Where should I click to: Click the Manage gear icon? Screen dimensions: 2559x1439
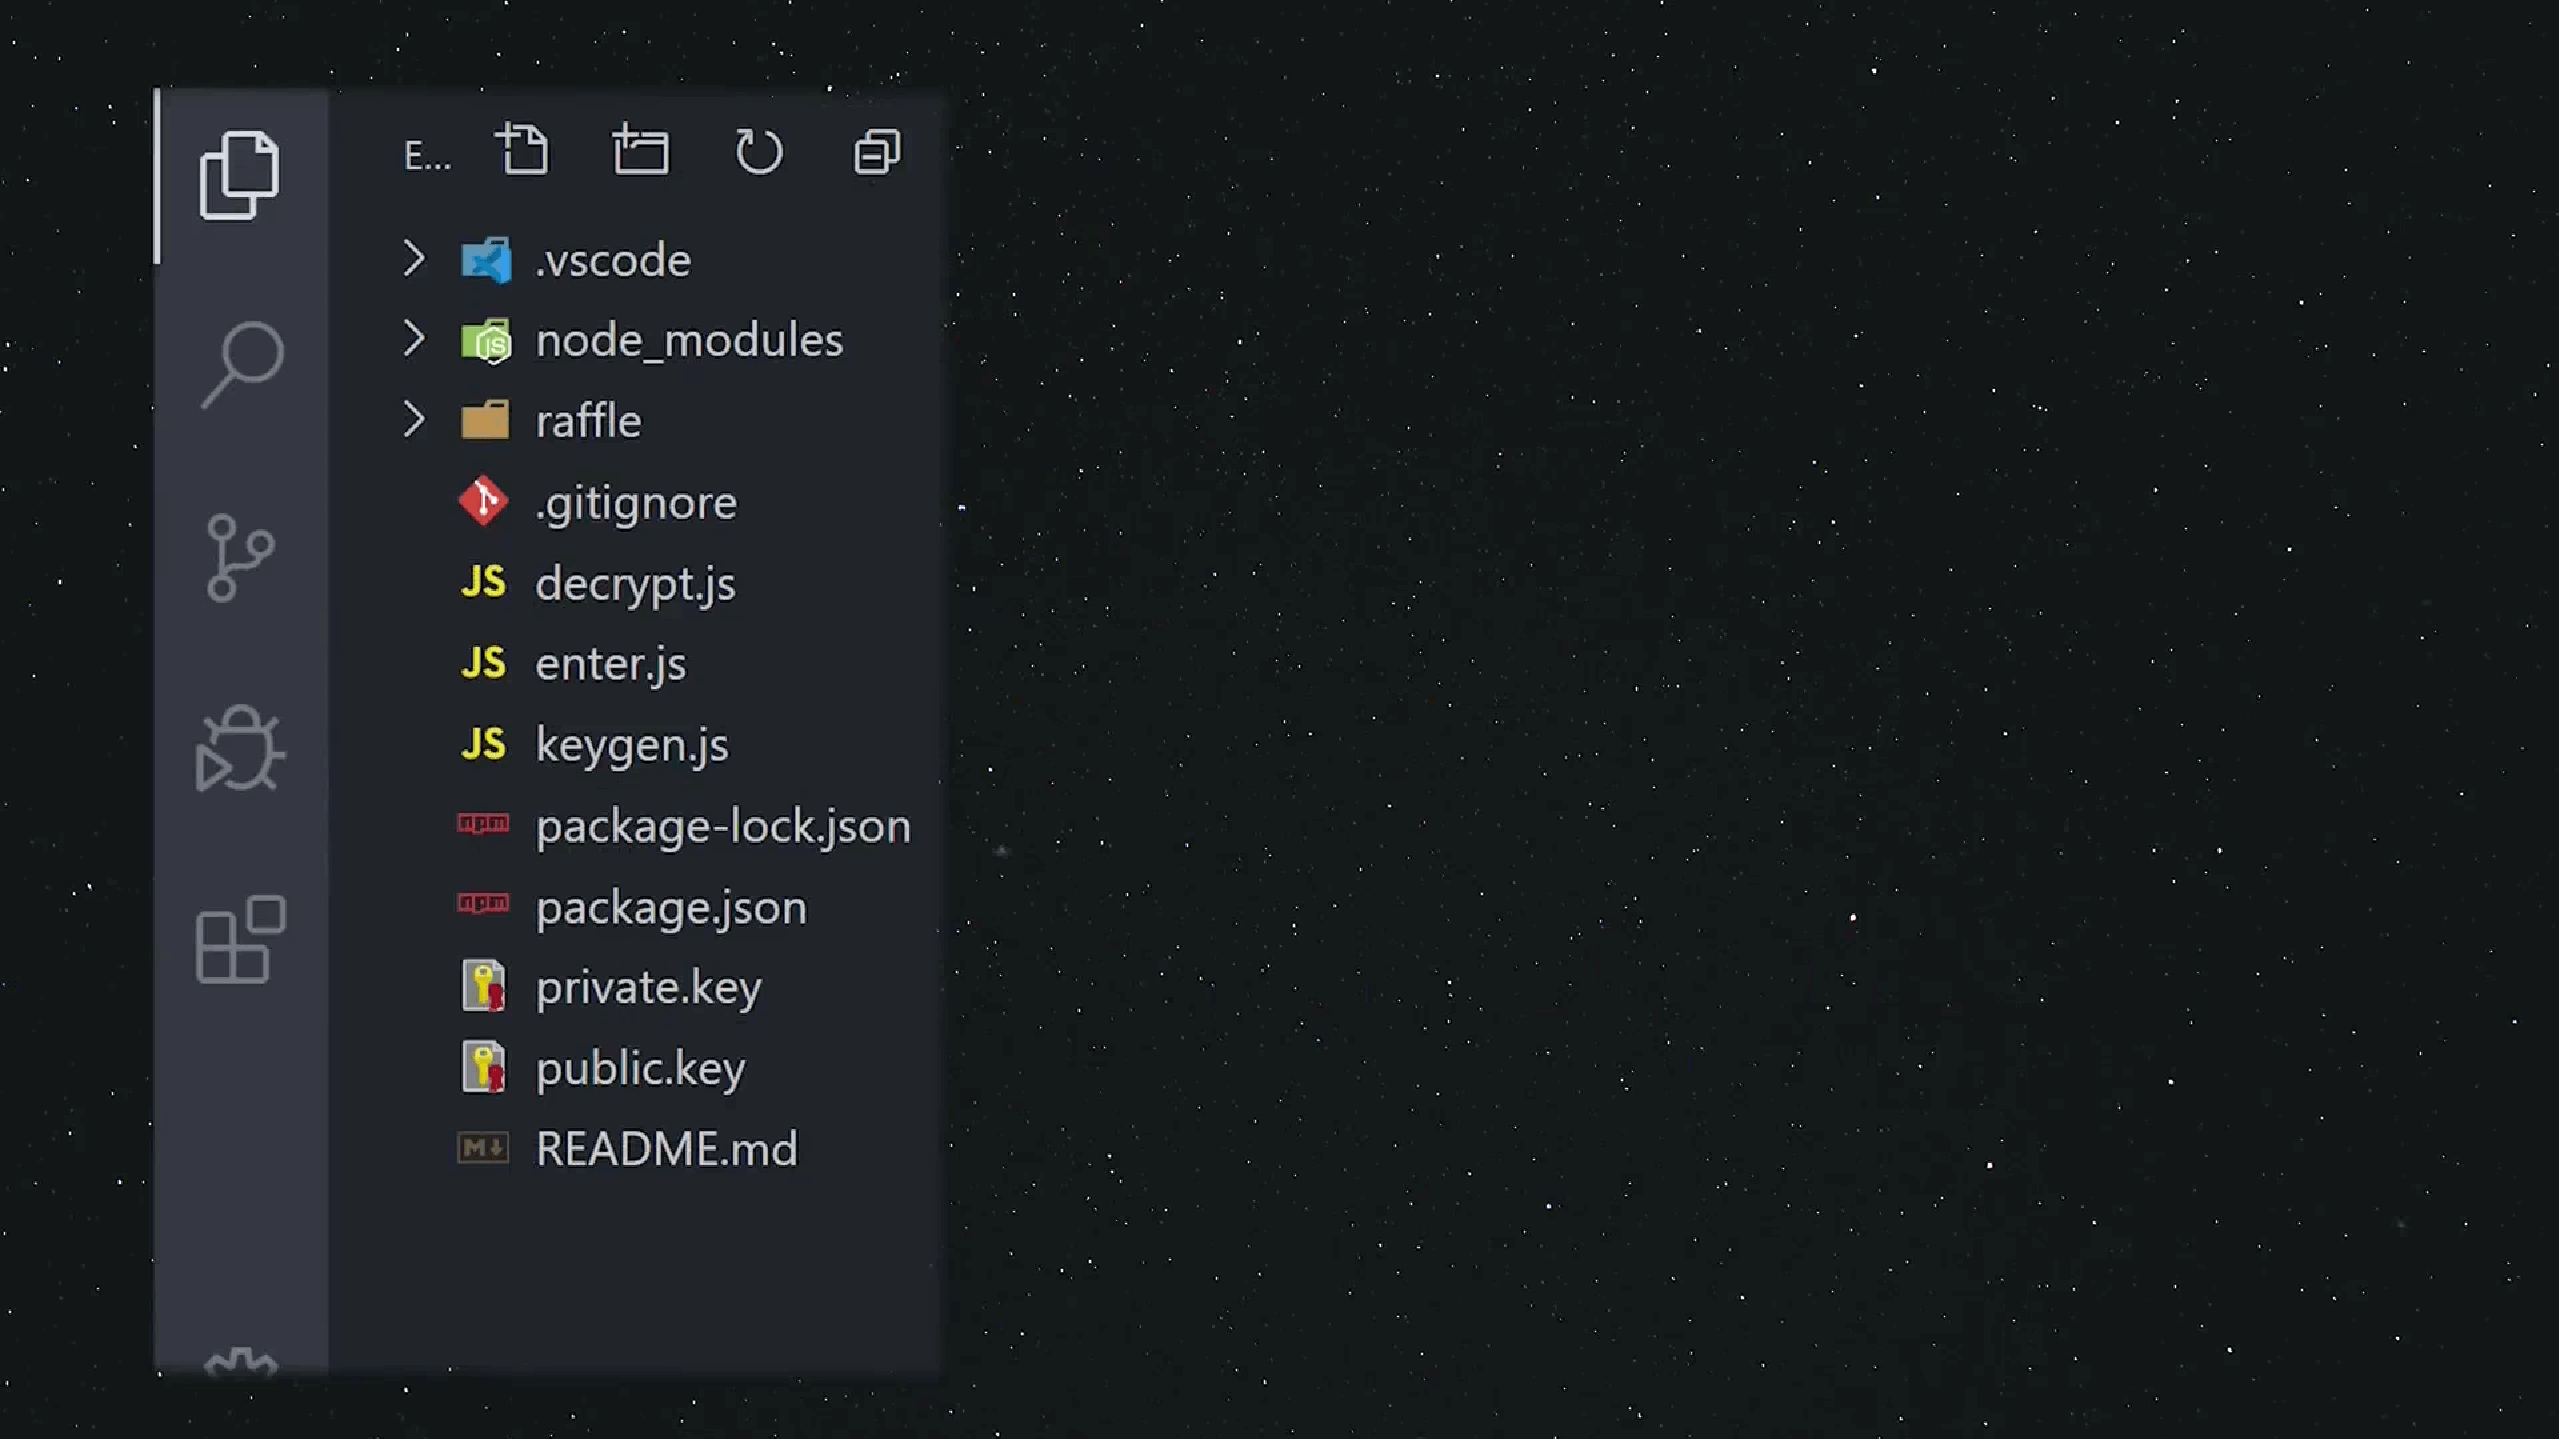click(241, 1362)
